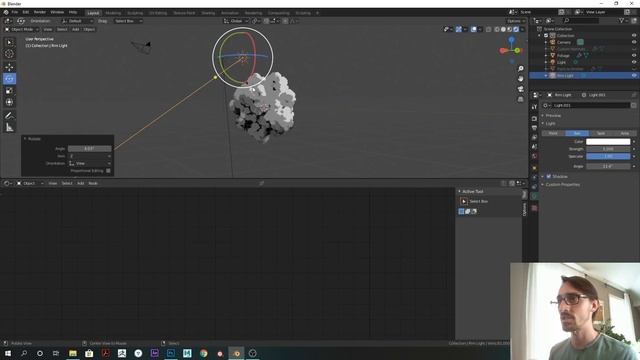
Task: Open viewport header Add menu
Action: pyautogui.click(x=76, y=29)
